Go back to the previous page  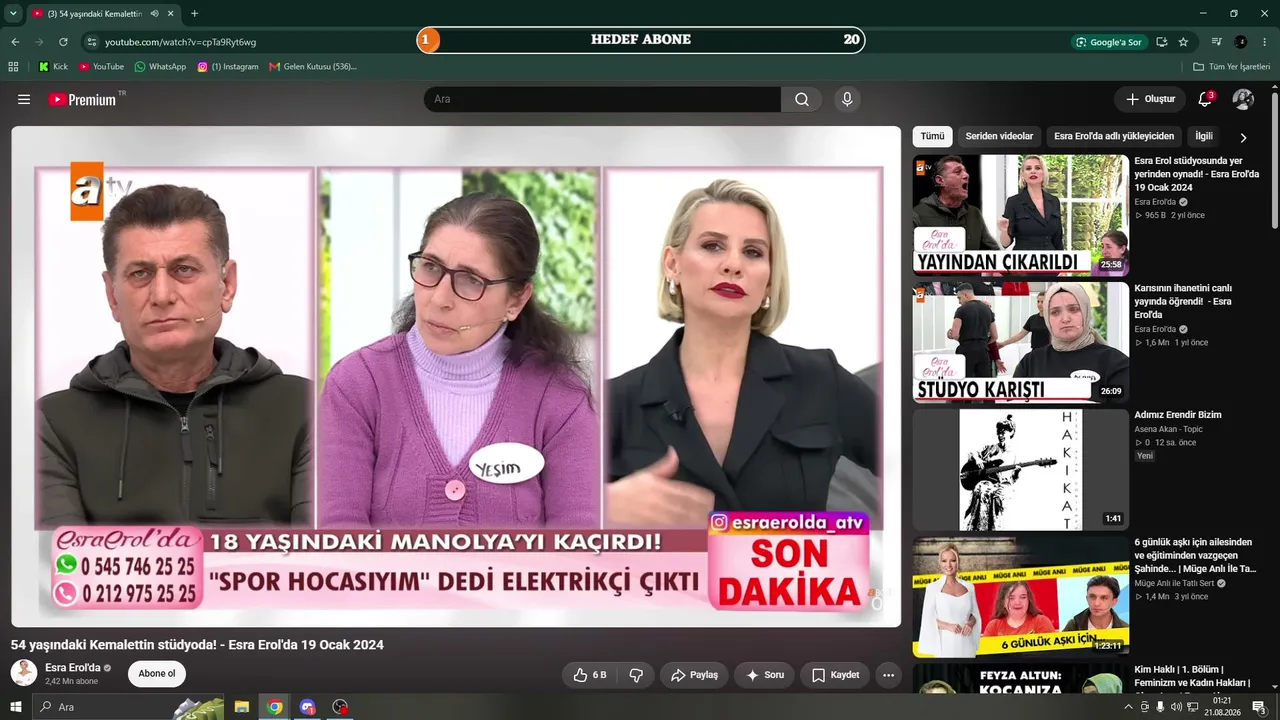click(x=15, y=42)
